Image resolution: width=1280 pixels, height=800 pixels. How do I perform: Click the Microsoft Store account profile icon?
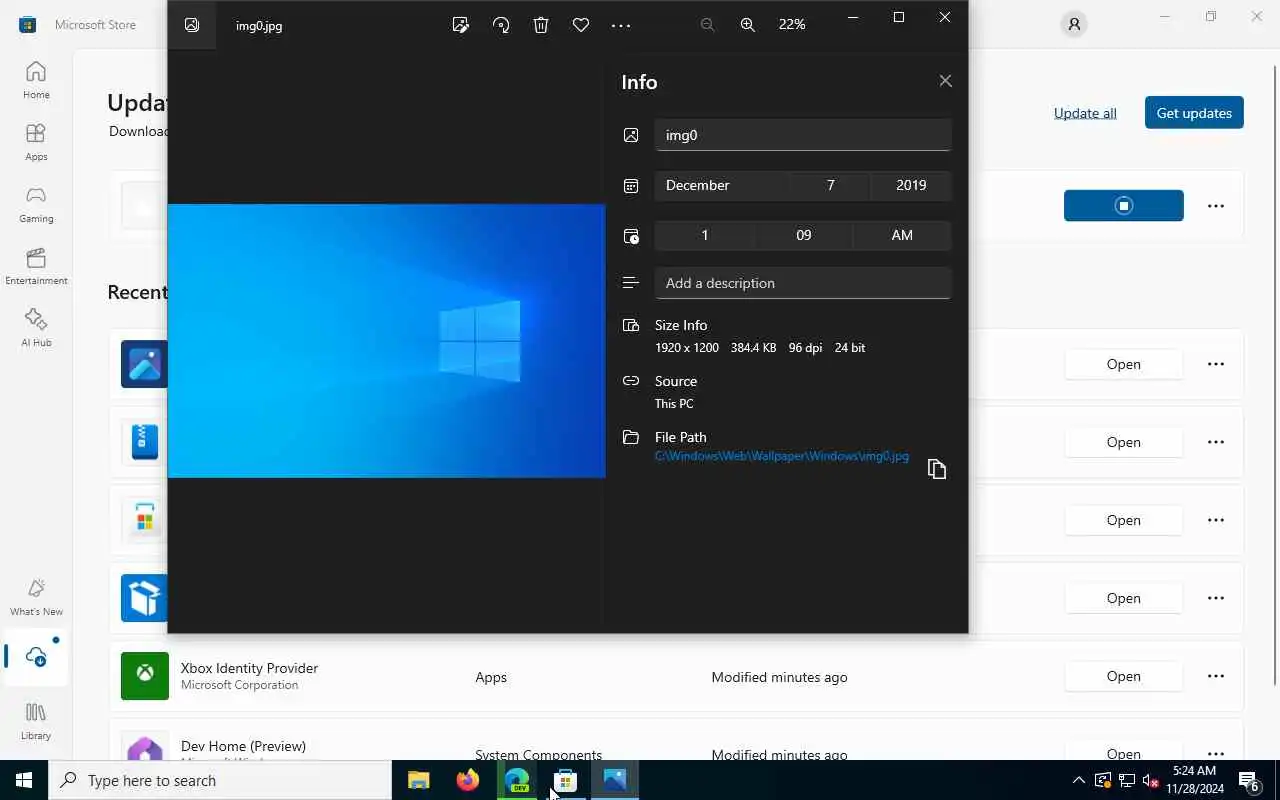1074,25
